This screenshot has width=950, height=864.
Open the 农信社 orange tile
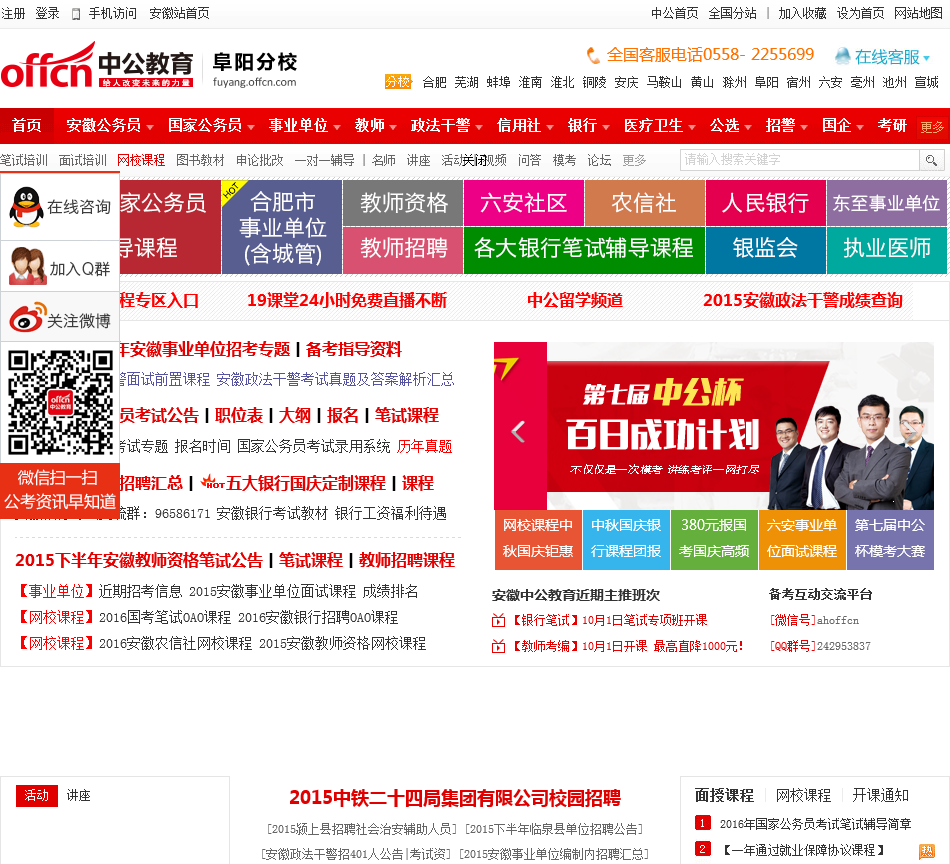[x=645, y=202]
